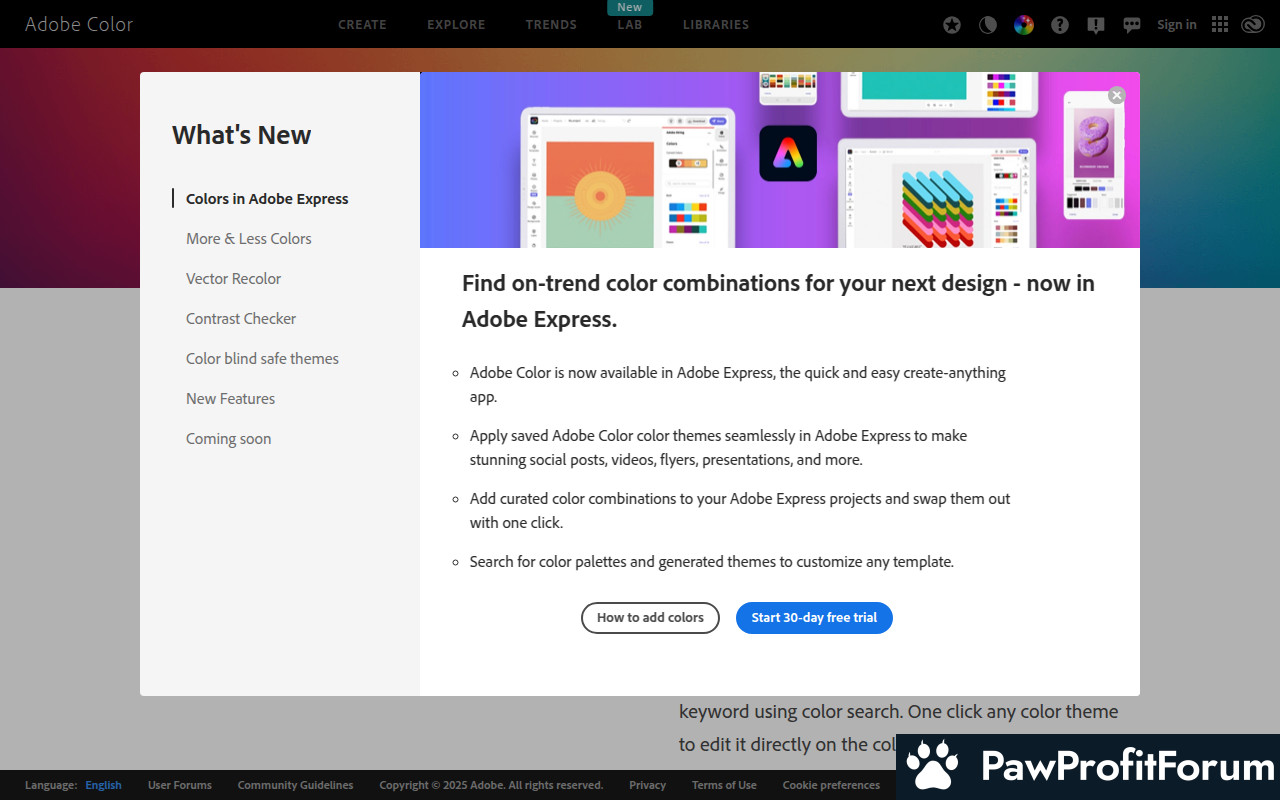The width and height of the screenshot is (1280, 800).
Task: Click the Sign in link
Action: coord(1176,25)
